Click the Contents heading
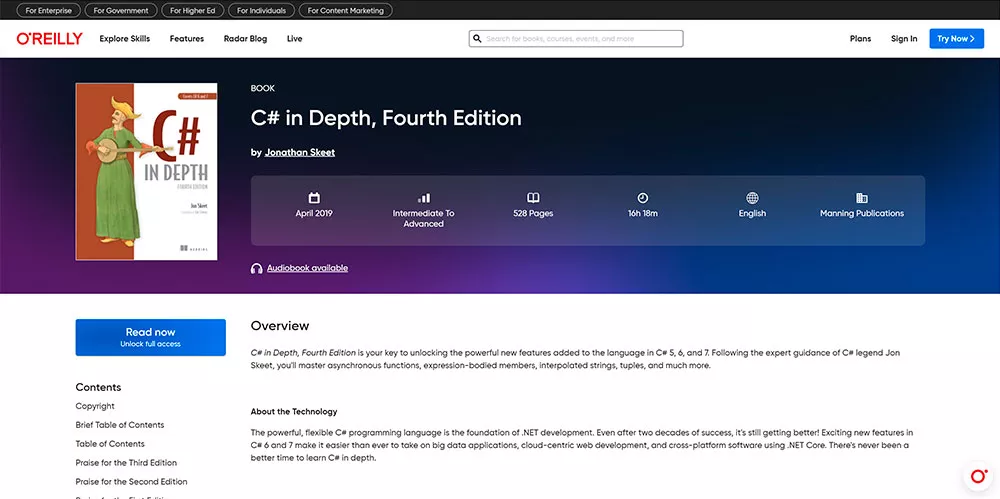1000x499 pixels. (98, 387)
